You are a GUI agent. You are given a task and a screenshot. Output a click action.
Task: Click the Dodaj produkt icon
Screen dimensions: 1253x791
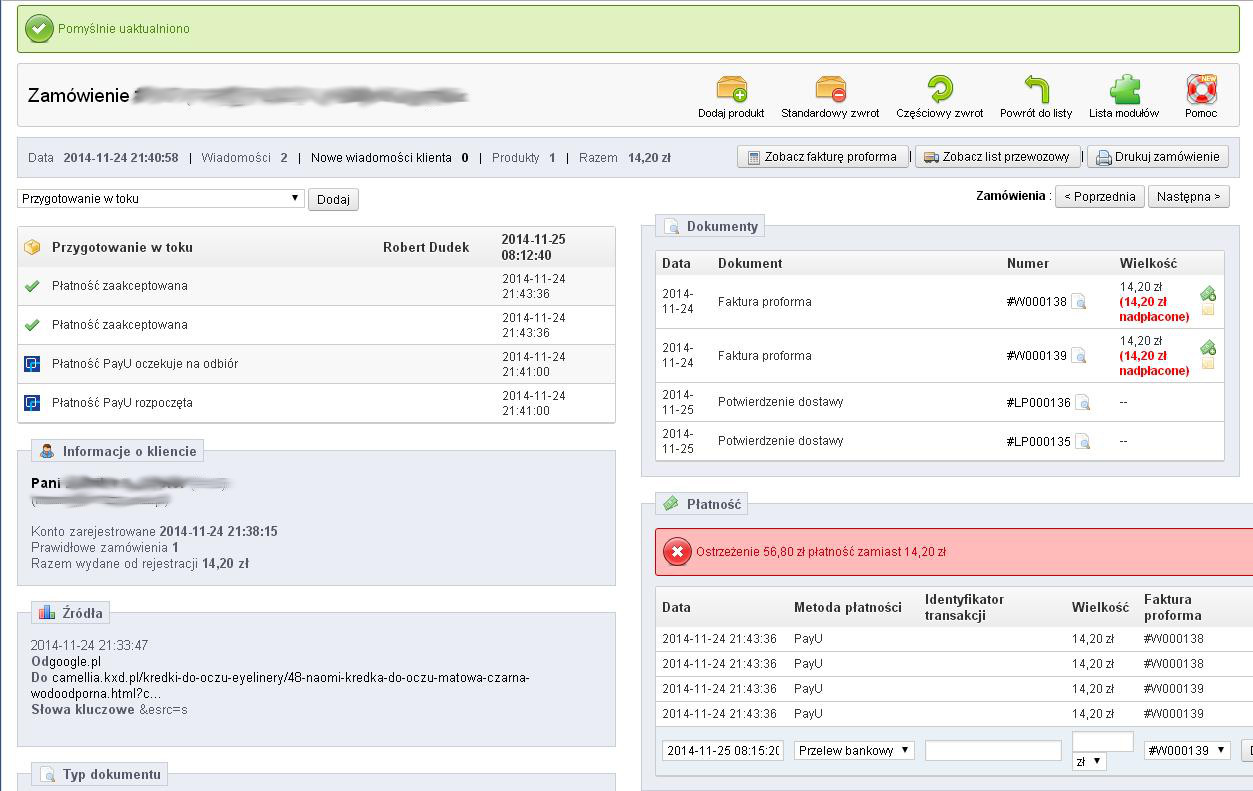click(x=732, y=89)
